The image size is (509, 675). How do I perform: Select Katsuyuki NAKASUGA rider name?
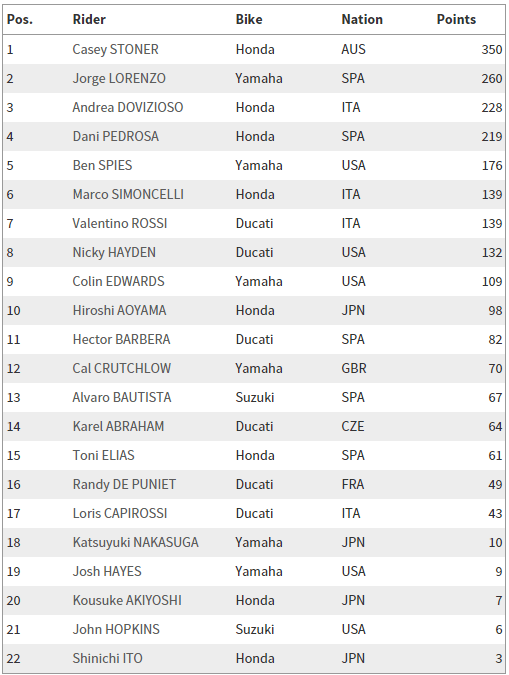136,542
